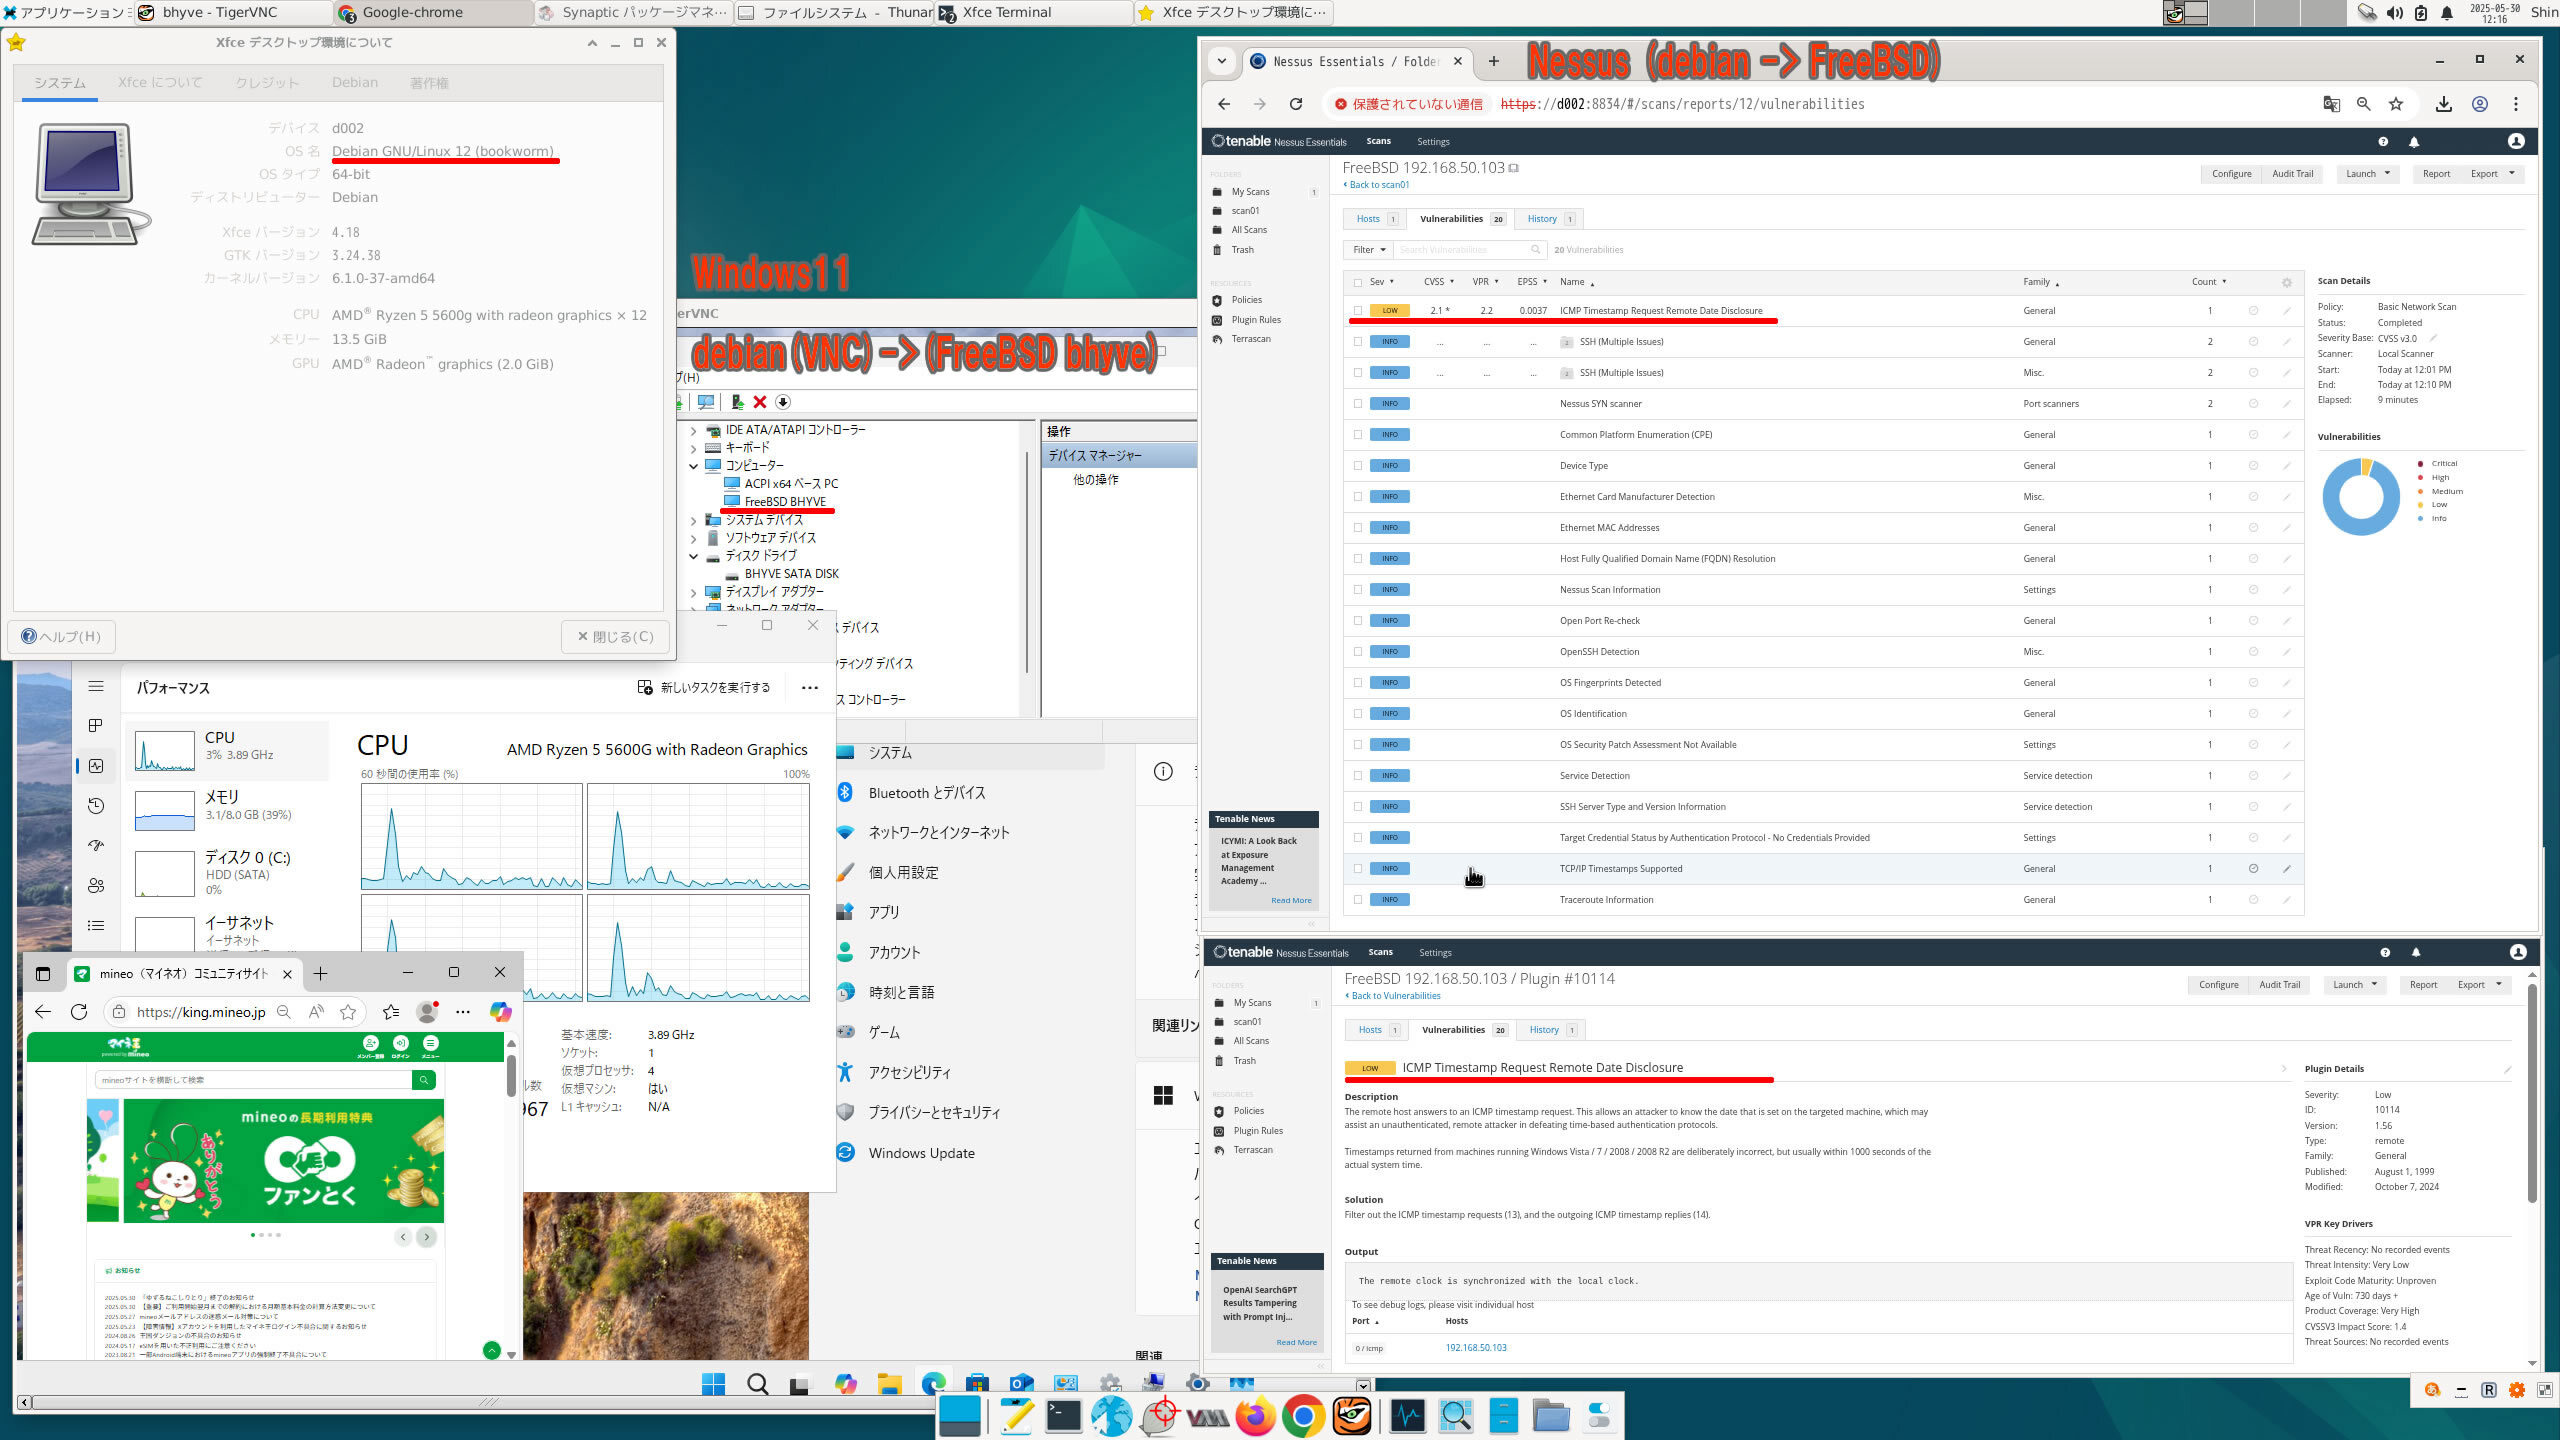Screen dimensions: 2560x1440
Task: Open the Filter dropdown in Vulnerabilities
Action: (x=1368, y=250)
